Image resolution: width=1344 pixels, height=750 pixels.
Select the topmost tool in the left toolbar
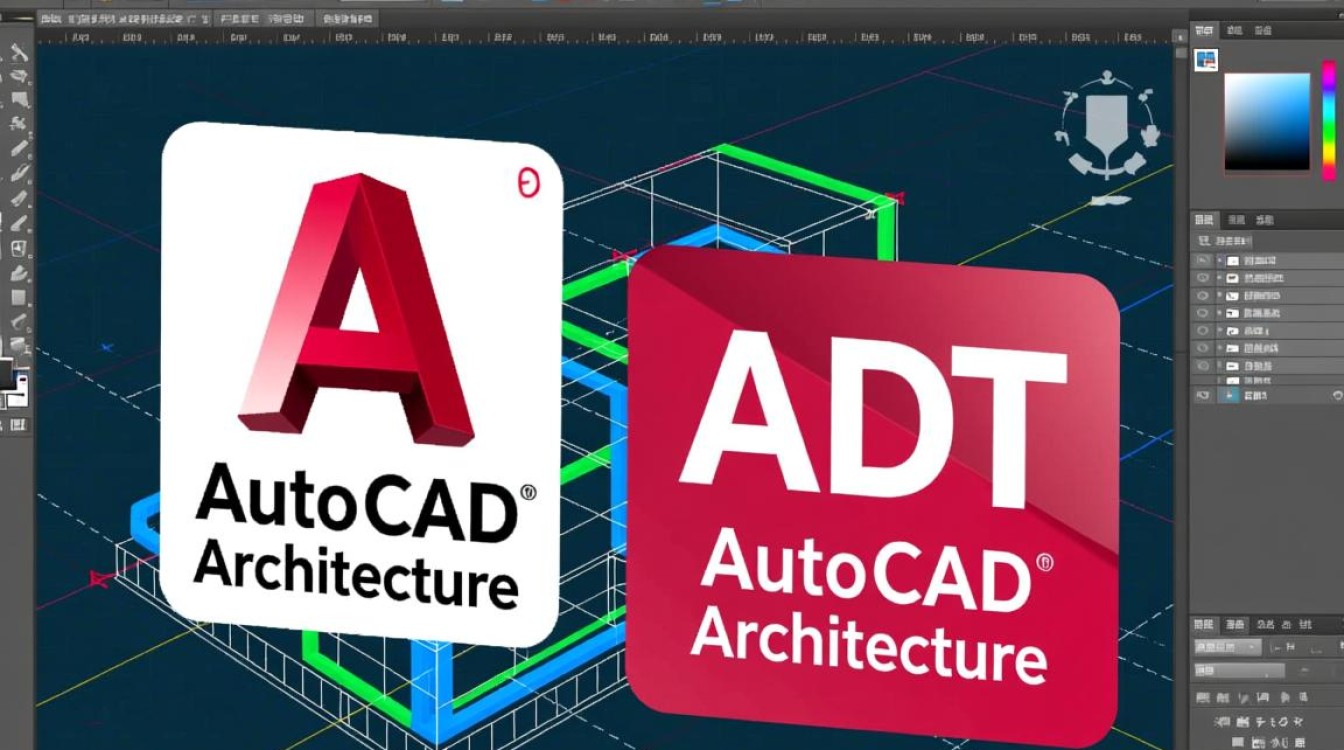(19, 53)
